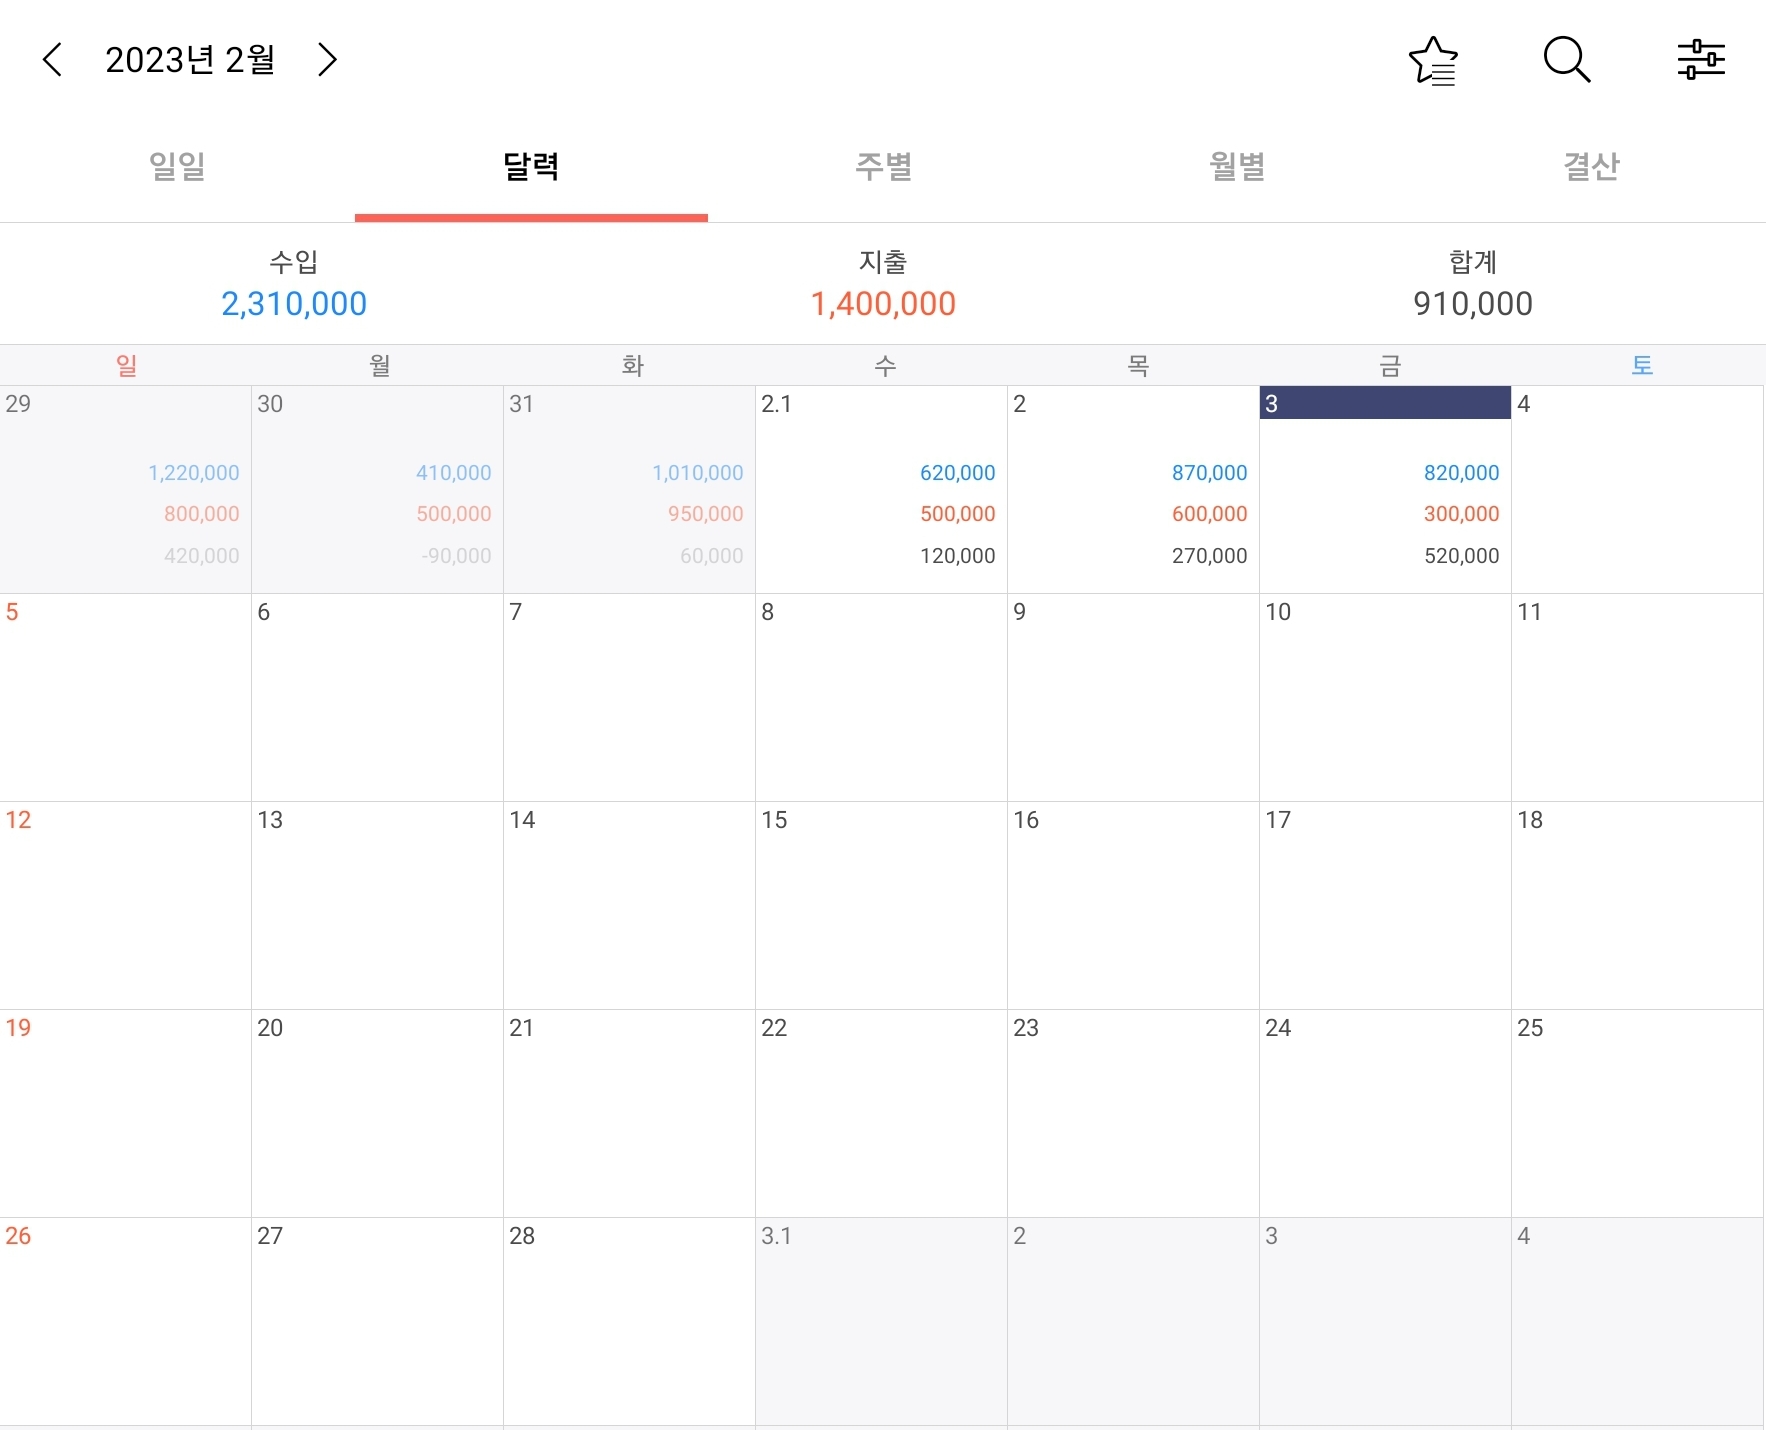Viewport: 1766px width, 1430px height.
Task: Select February 24 calendar cell
Action: [x=1385, y=1114]
